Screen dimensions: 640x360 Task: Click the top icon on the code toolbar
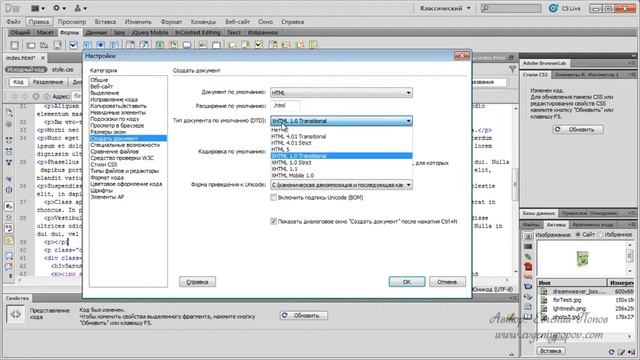click(9, 112)
